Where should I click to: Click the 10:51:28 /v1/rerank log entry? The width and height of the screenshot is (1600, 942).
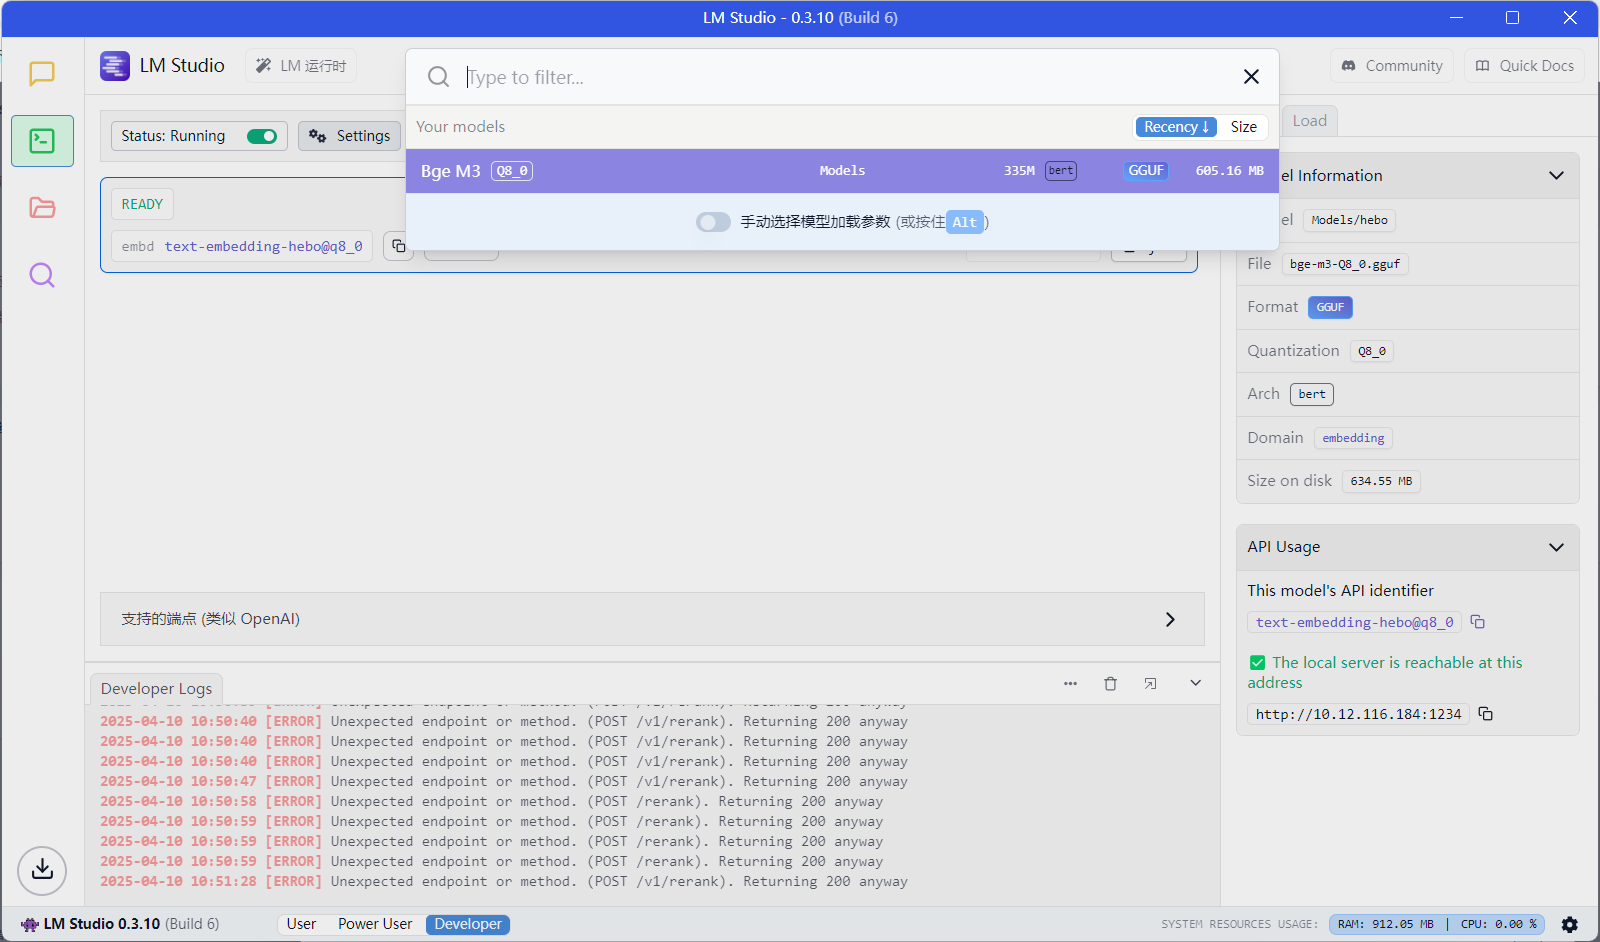tap(504, 882)
